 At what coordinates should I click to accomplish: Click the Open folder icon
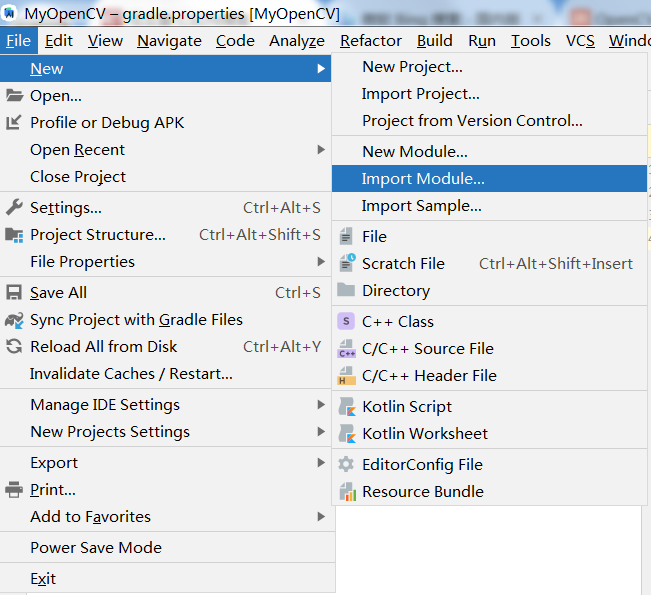click(x=15, y=95)
